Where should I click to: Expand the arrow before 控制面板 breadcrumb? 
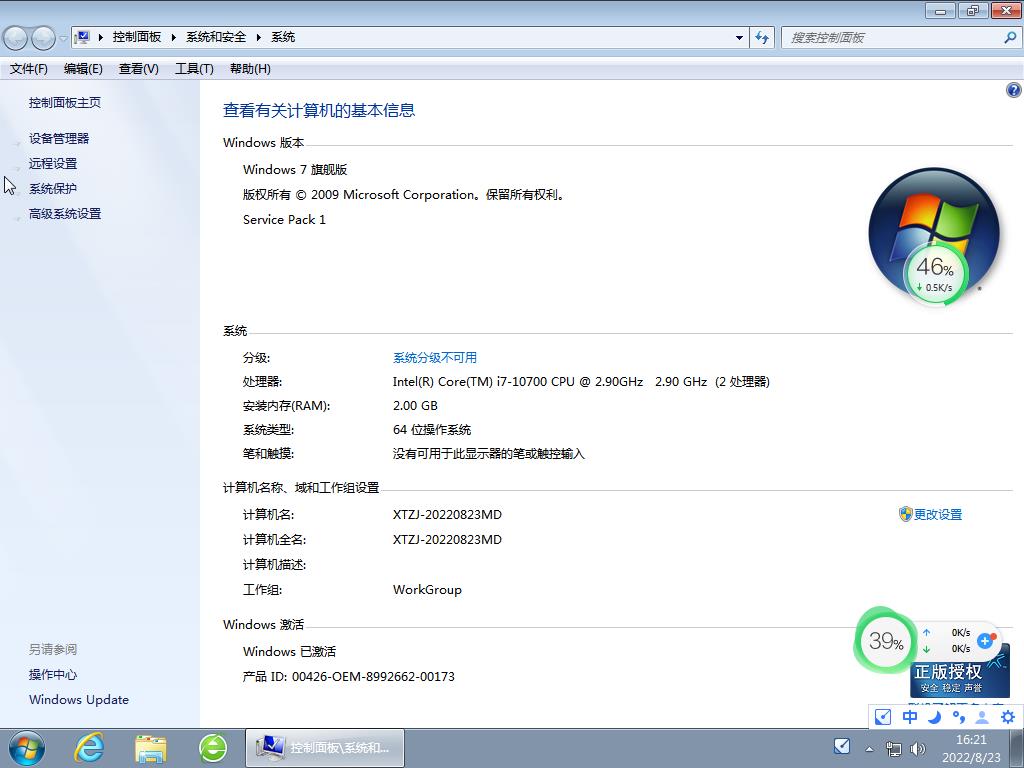[x=101, y=37]
